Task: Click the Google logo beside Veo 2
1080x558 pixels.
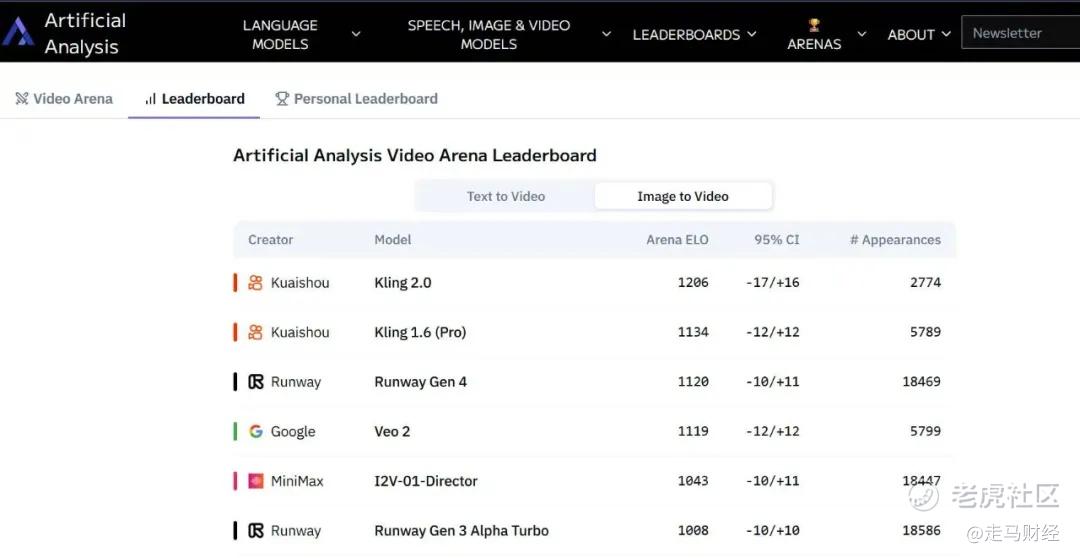Action: (256, 431)
